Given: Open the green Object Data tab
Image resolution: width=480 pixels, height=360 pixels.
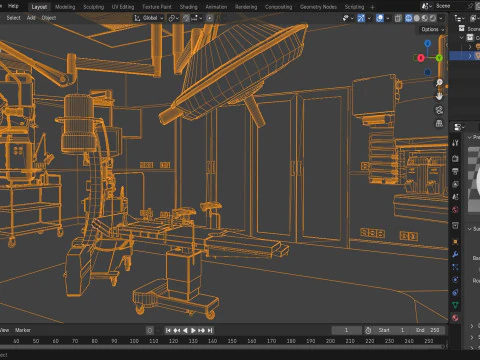Looking at the screenshot, I should 455,305.
